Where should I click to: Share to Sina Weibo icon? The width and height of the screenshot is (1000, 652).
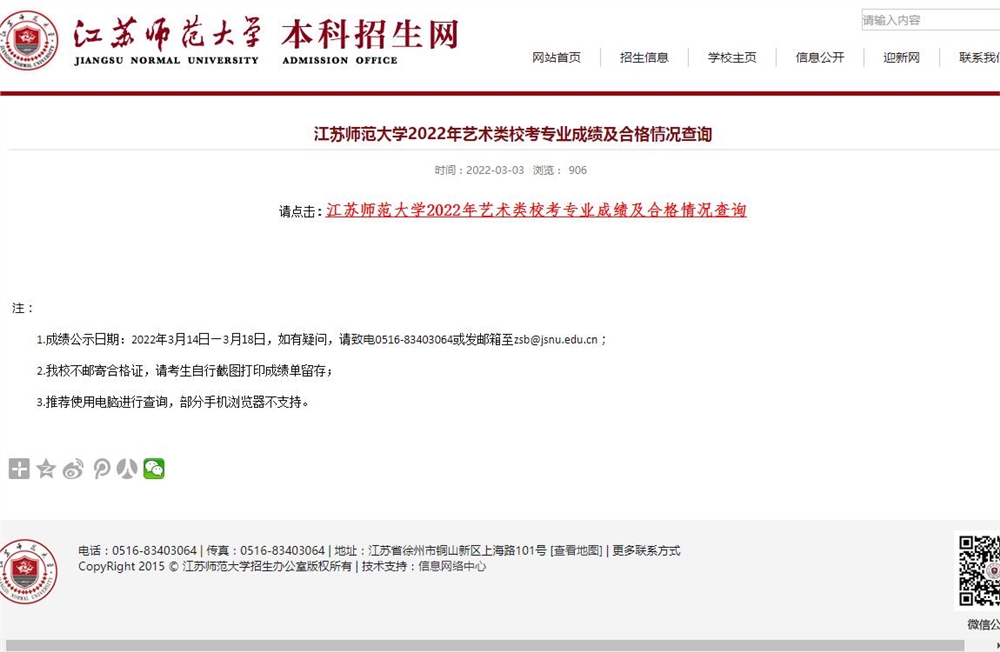[73, 469]
